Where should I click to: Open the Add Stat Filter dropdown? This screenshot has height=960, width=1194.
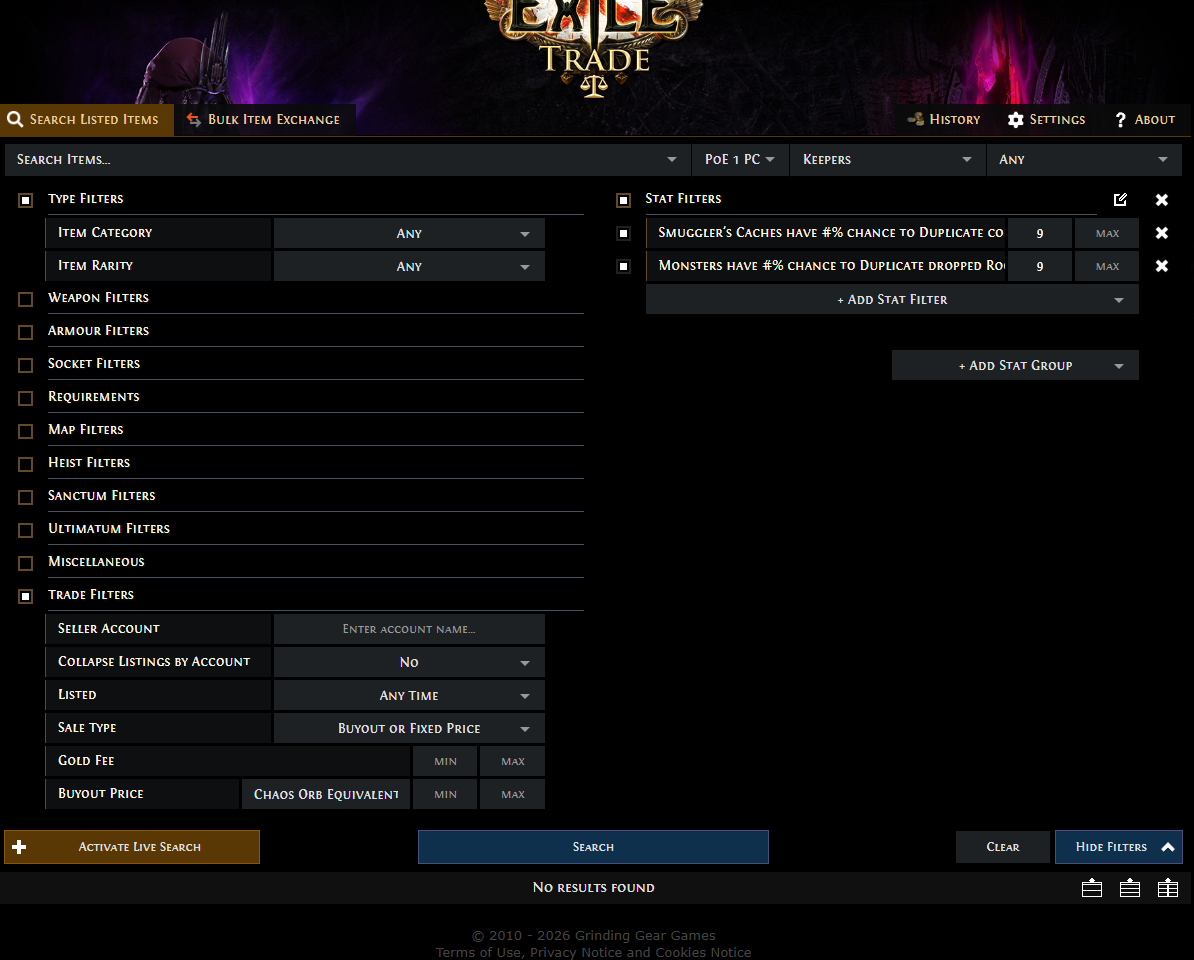[892, 299]
